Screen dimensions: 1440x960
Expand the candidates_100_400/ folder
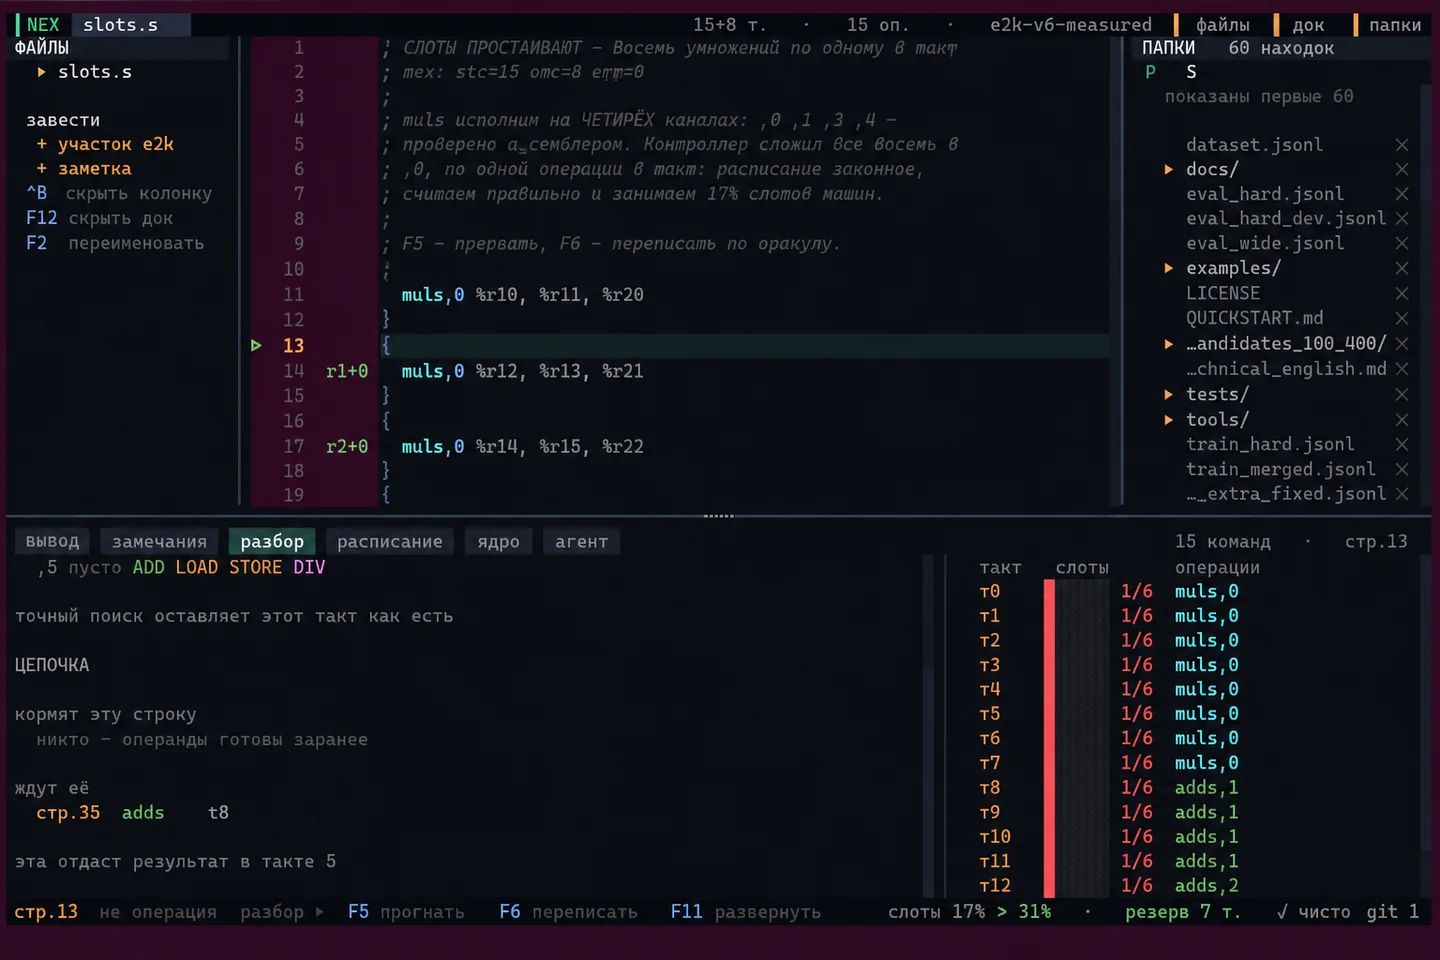pyautogui.click(x=1168, y=344)
